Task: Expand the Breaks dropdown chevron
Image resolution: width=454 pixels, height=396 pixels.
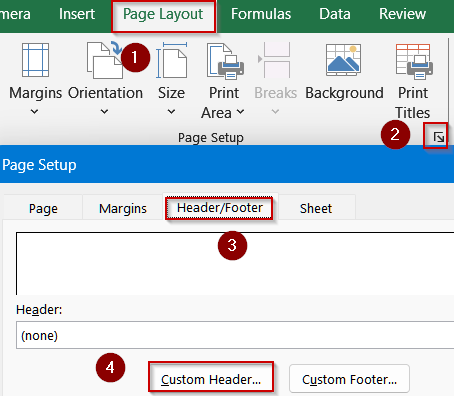Action: (x=275, y=112)
